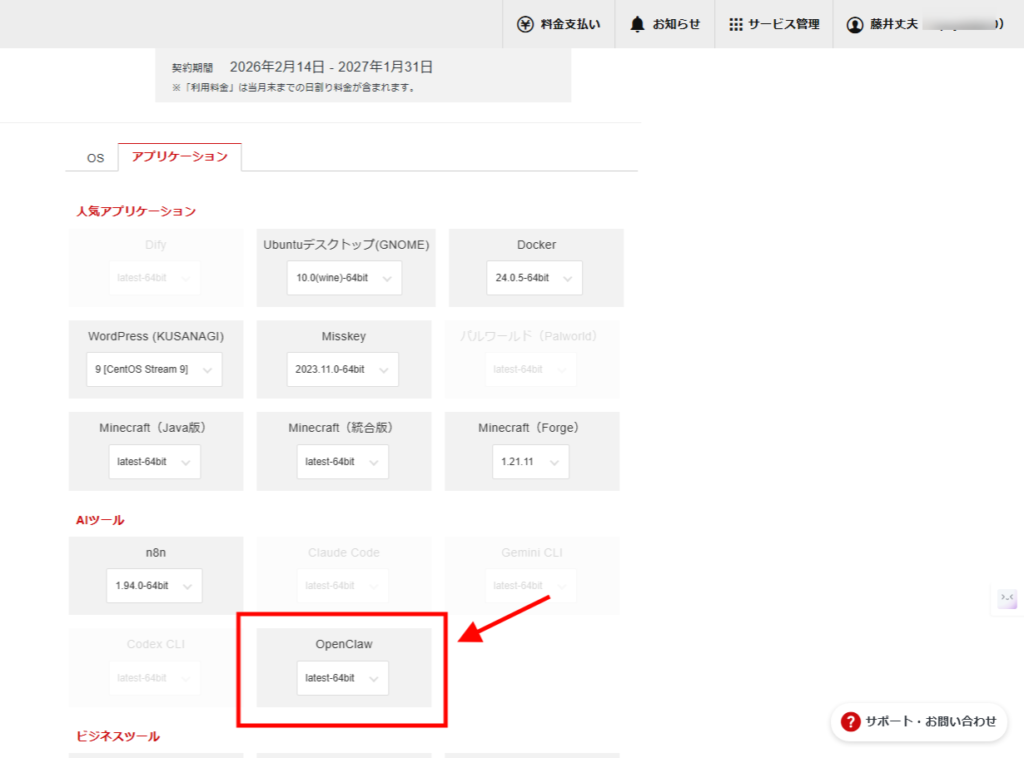1024x758 pixels.
Task: Expand the Docker 24.0.5-64bit version dropdown
Action: [536, 278]
